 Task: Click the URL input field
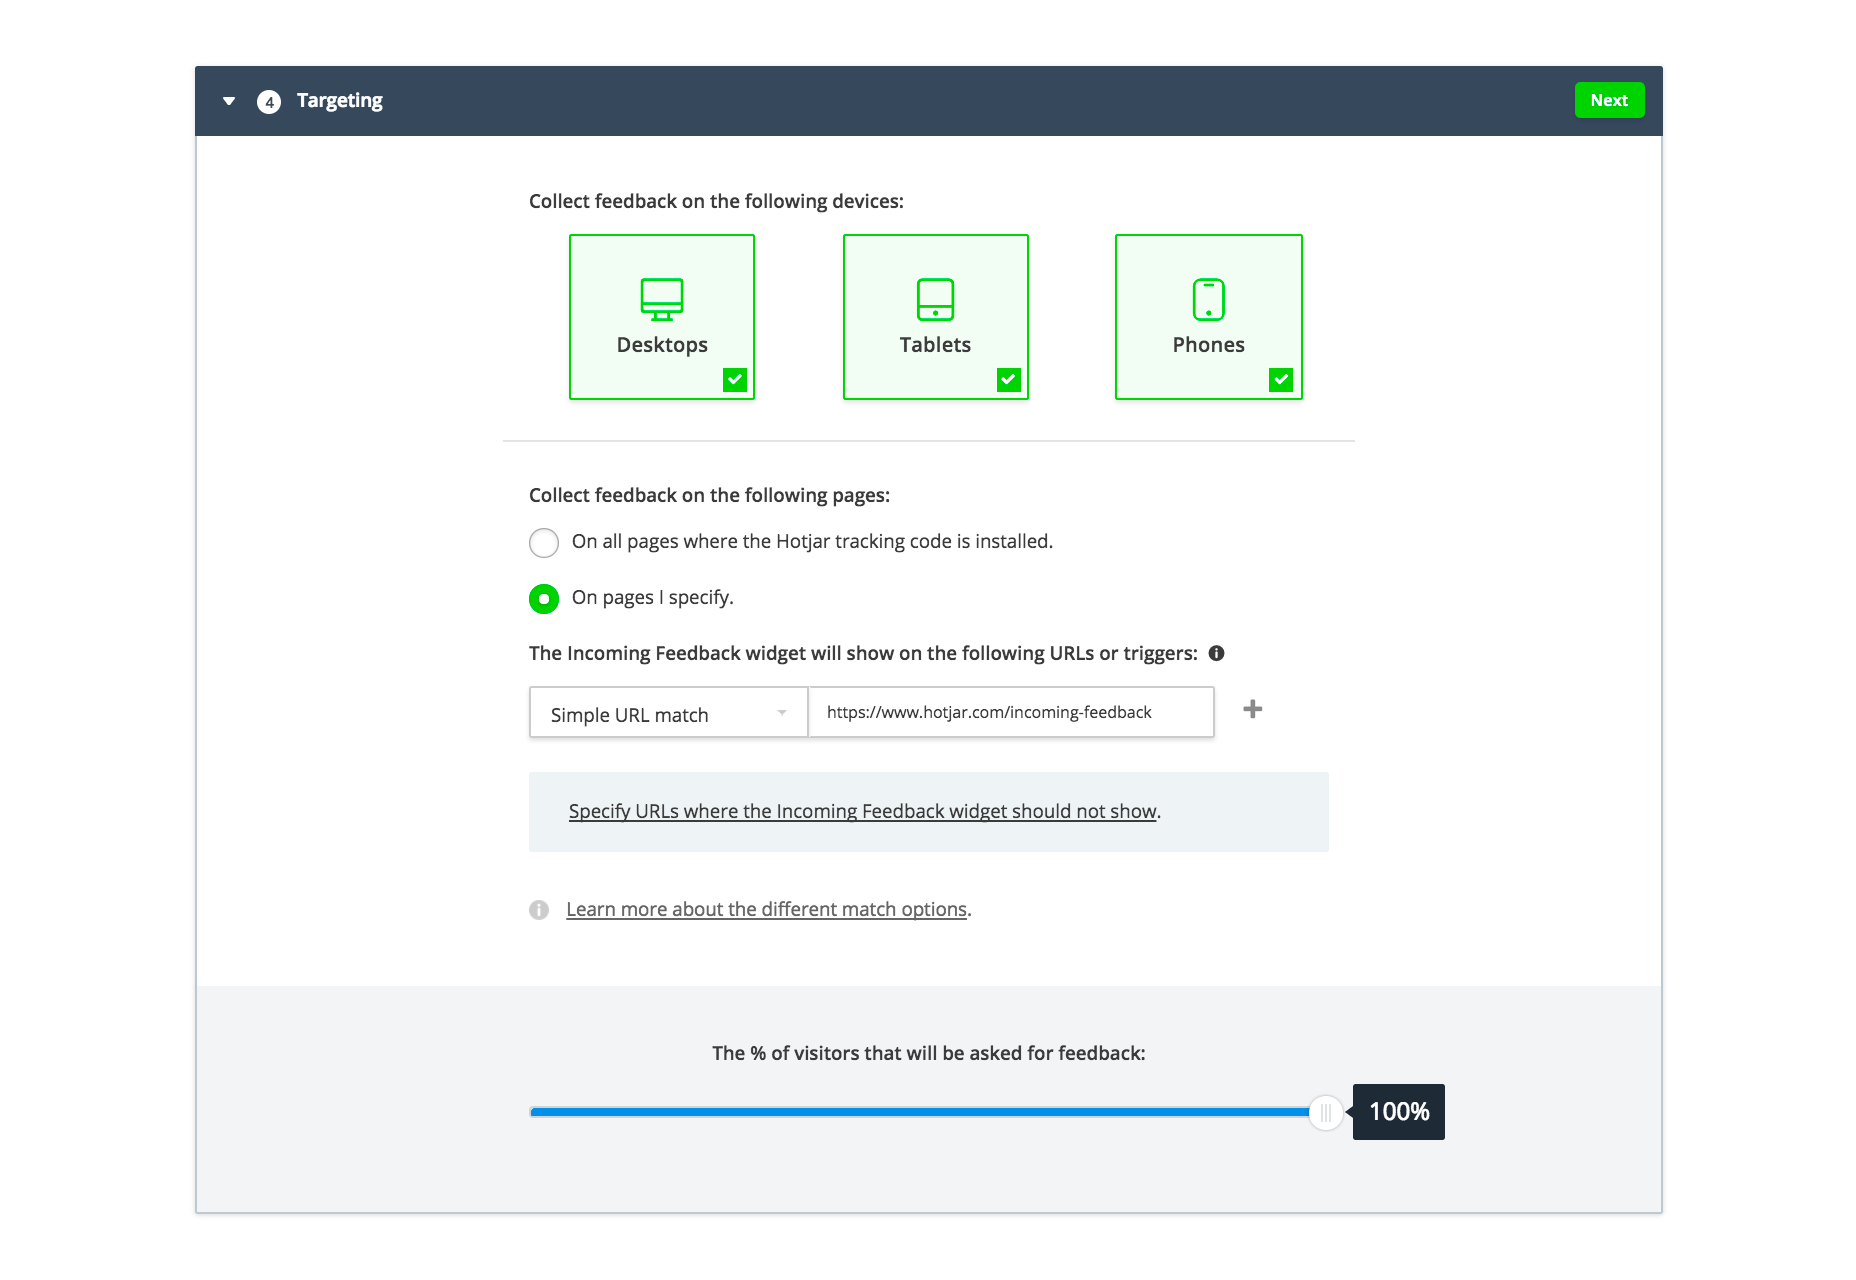click(x=1011, y=713)
